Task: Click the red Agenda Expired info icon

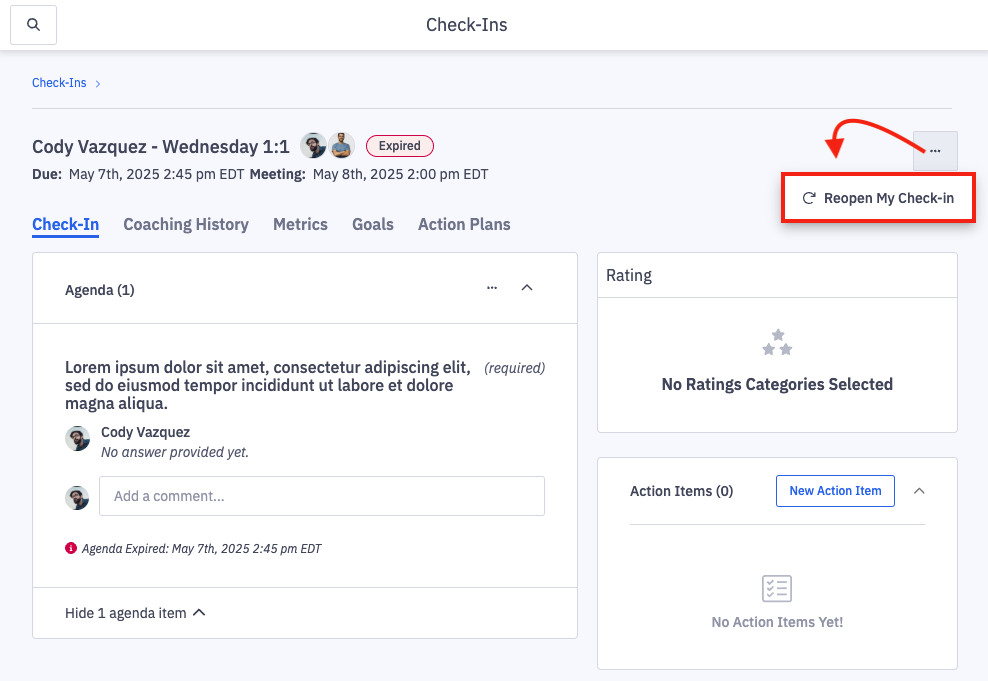Action: point(71,548)
